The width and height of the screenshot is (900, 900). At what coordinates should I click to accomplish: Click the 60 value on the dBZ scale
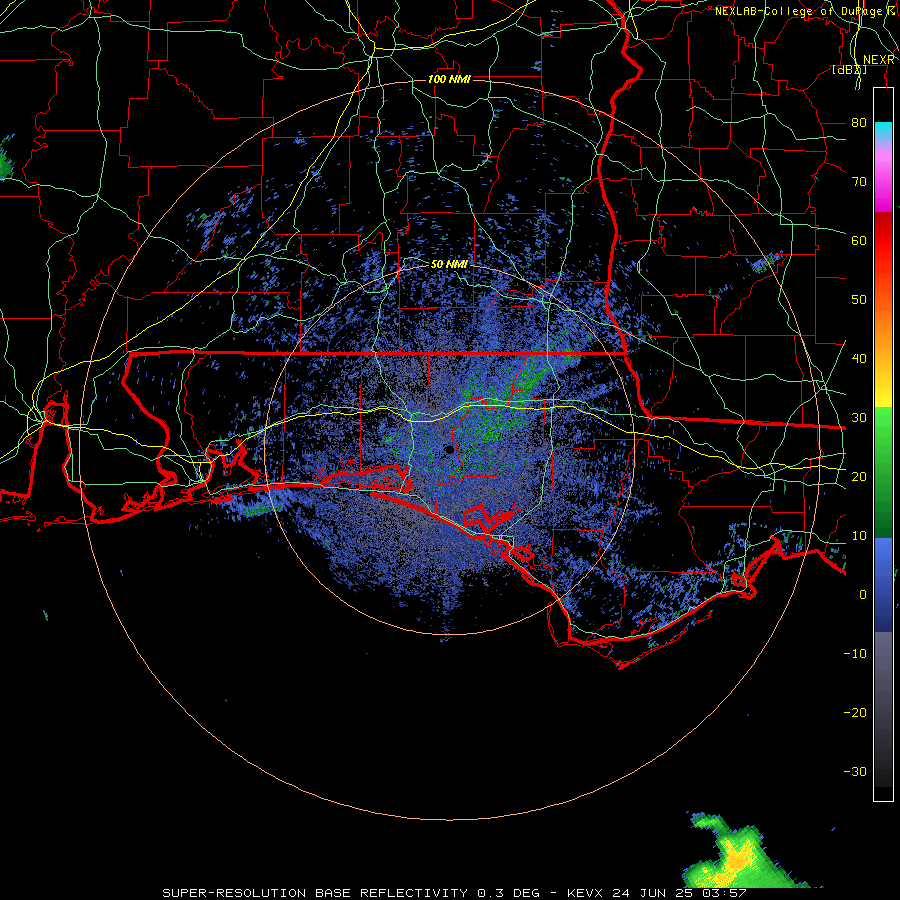tap(859, 240)
